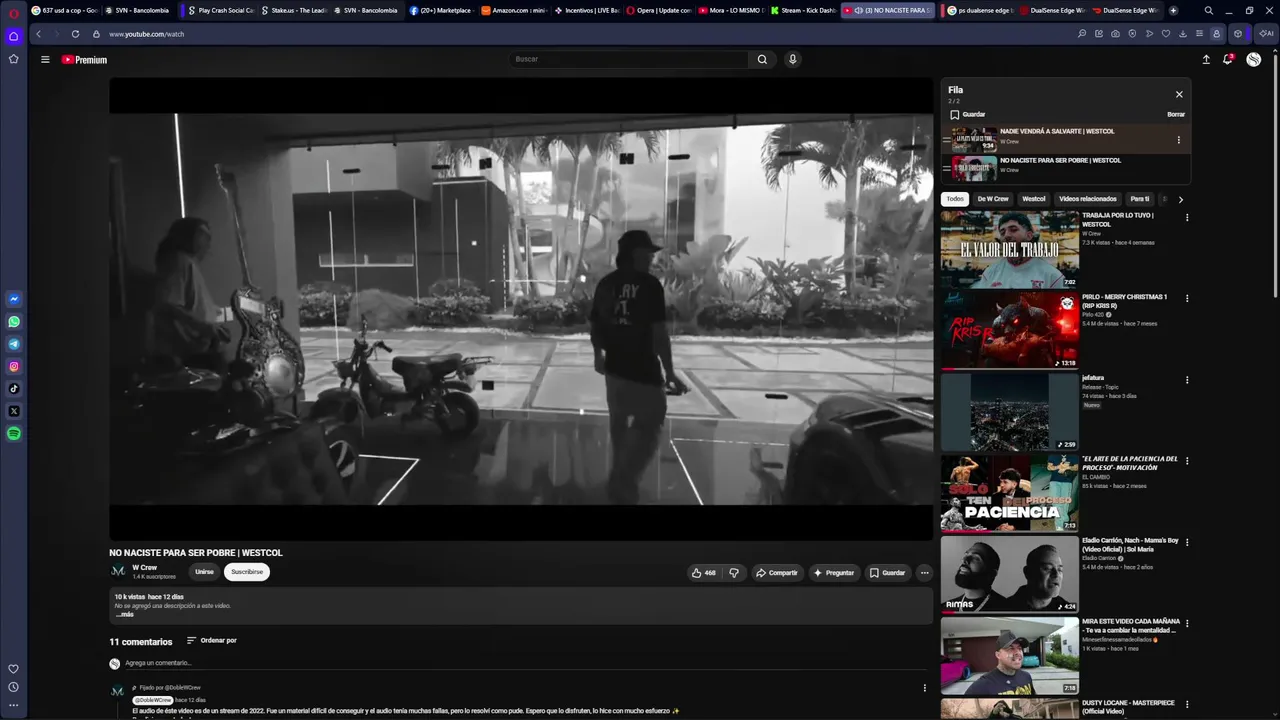Open Eladio Carrión Mama's Boy thumbnail
The width and height of the screenshot is (1280, 720).
1009,574
